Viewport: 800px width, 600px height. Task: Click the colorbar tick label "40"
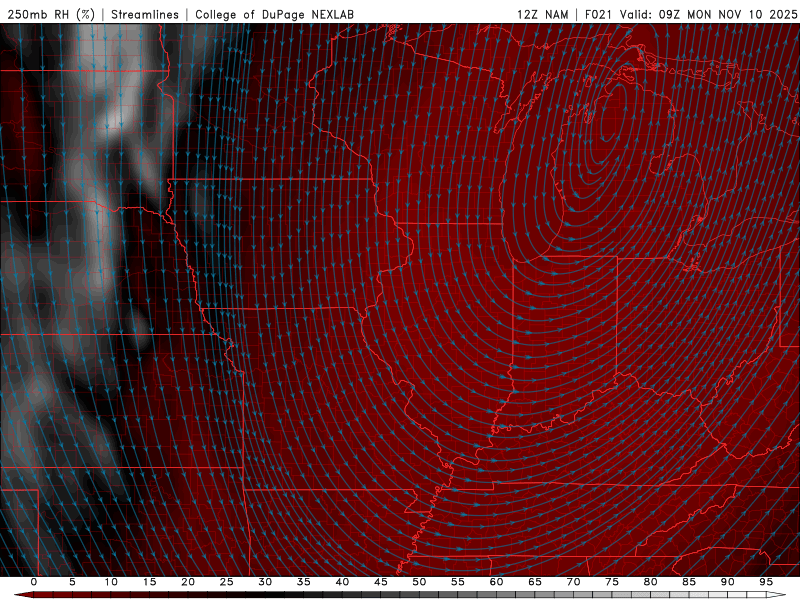coord(342,582)
